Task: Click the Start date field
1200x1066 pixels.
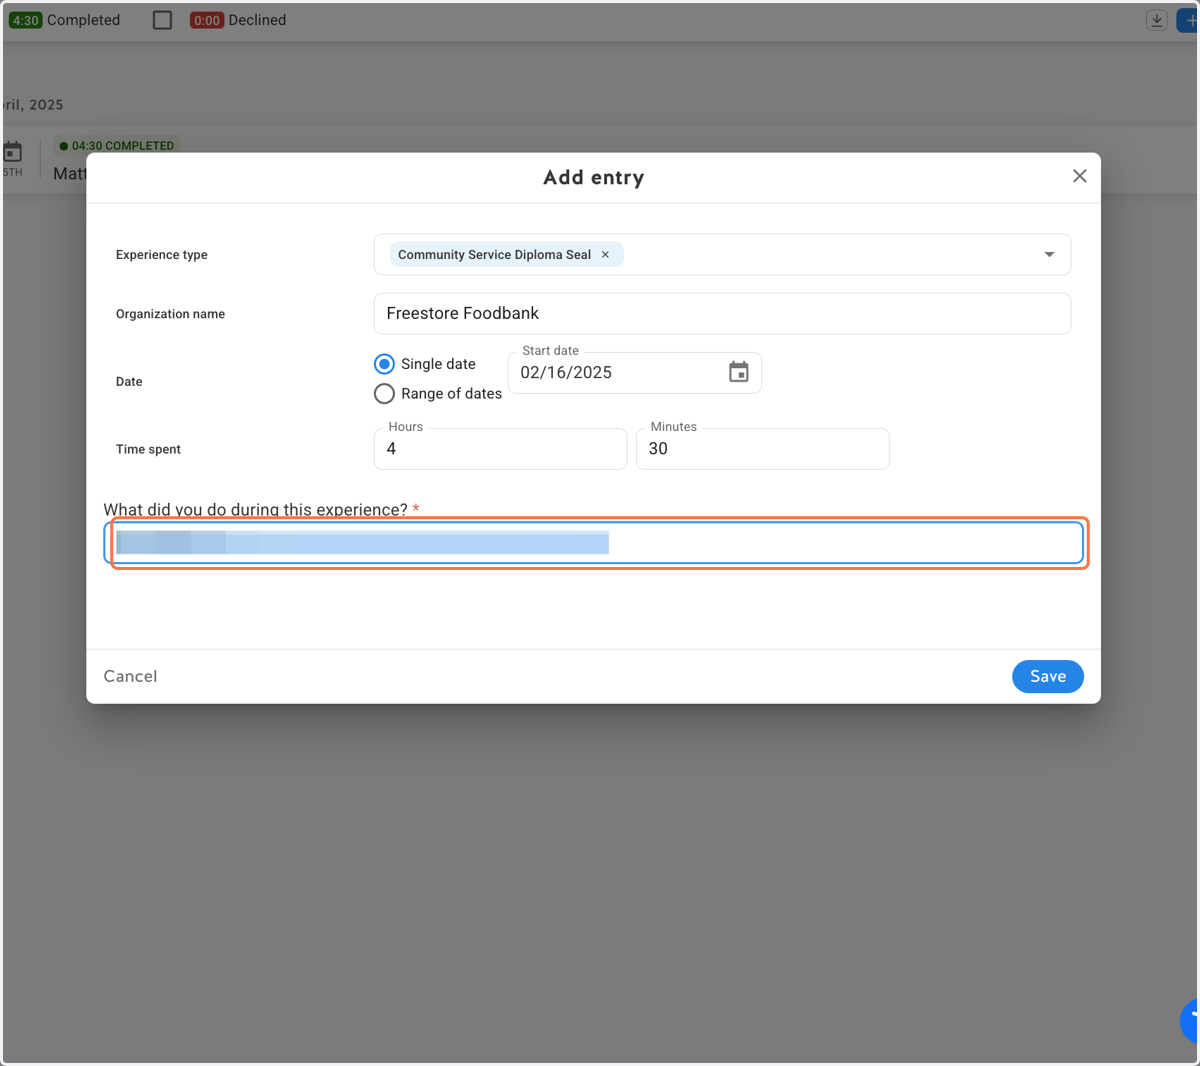Action: click(635, 373)
